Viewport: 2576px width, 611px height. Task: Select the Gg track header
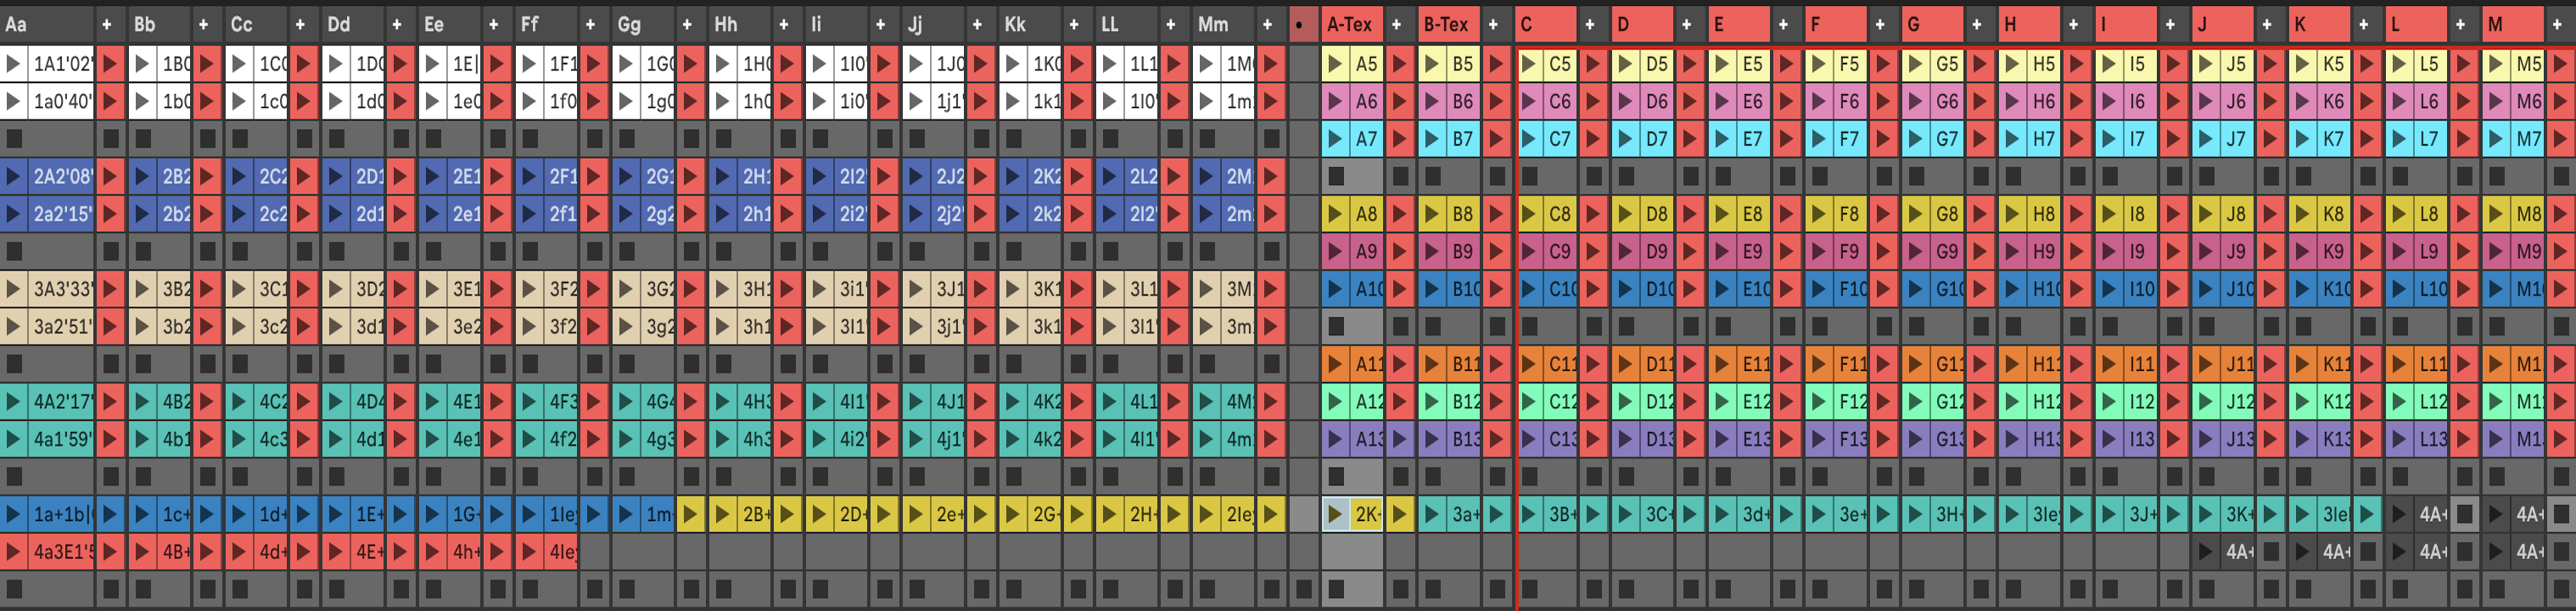pos(643,25)
